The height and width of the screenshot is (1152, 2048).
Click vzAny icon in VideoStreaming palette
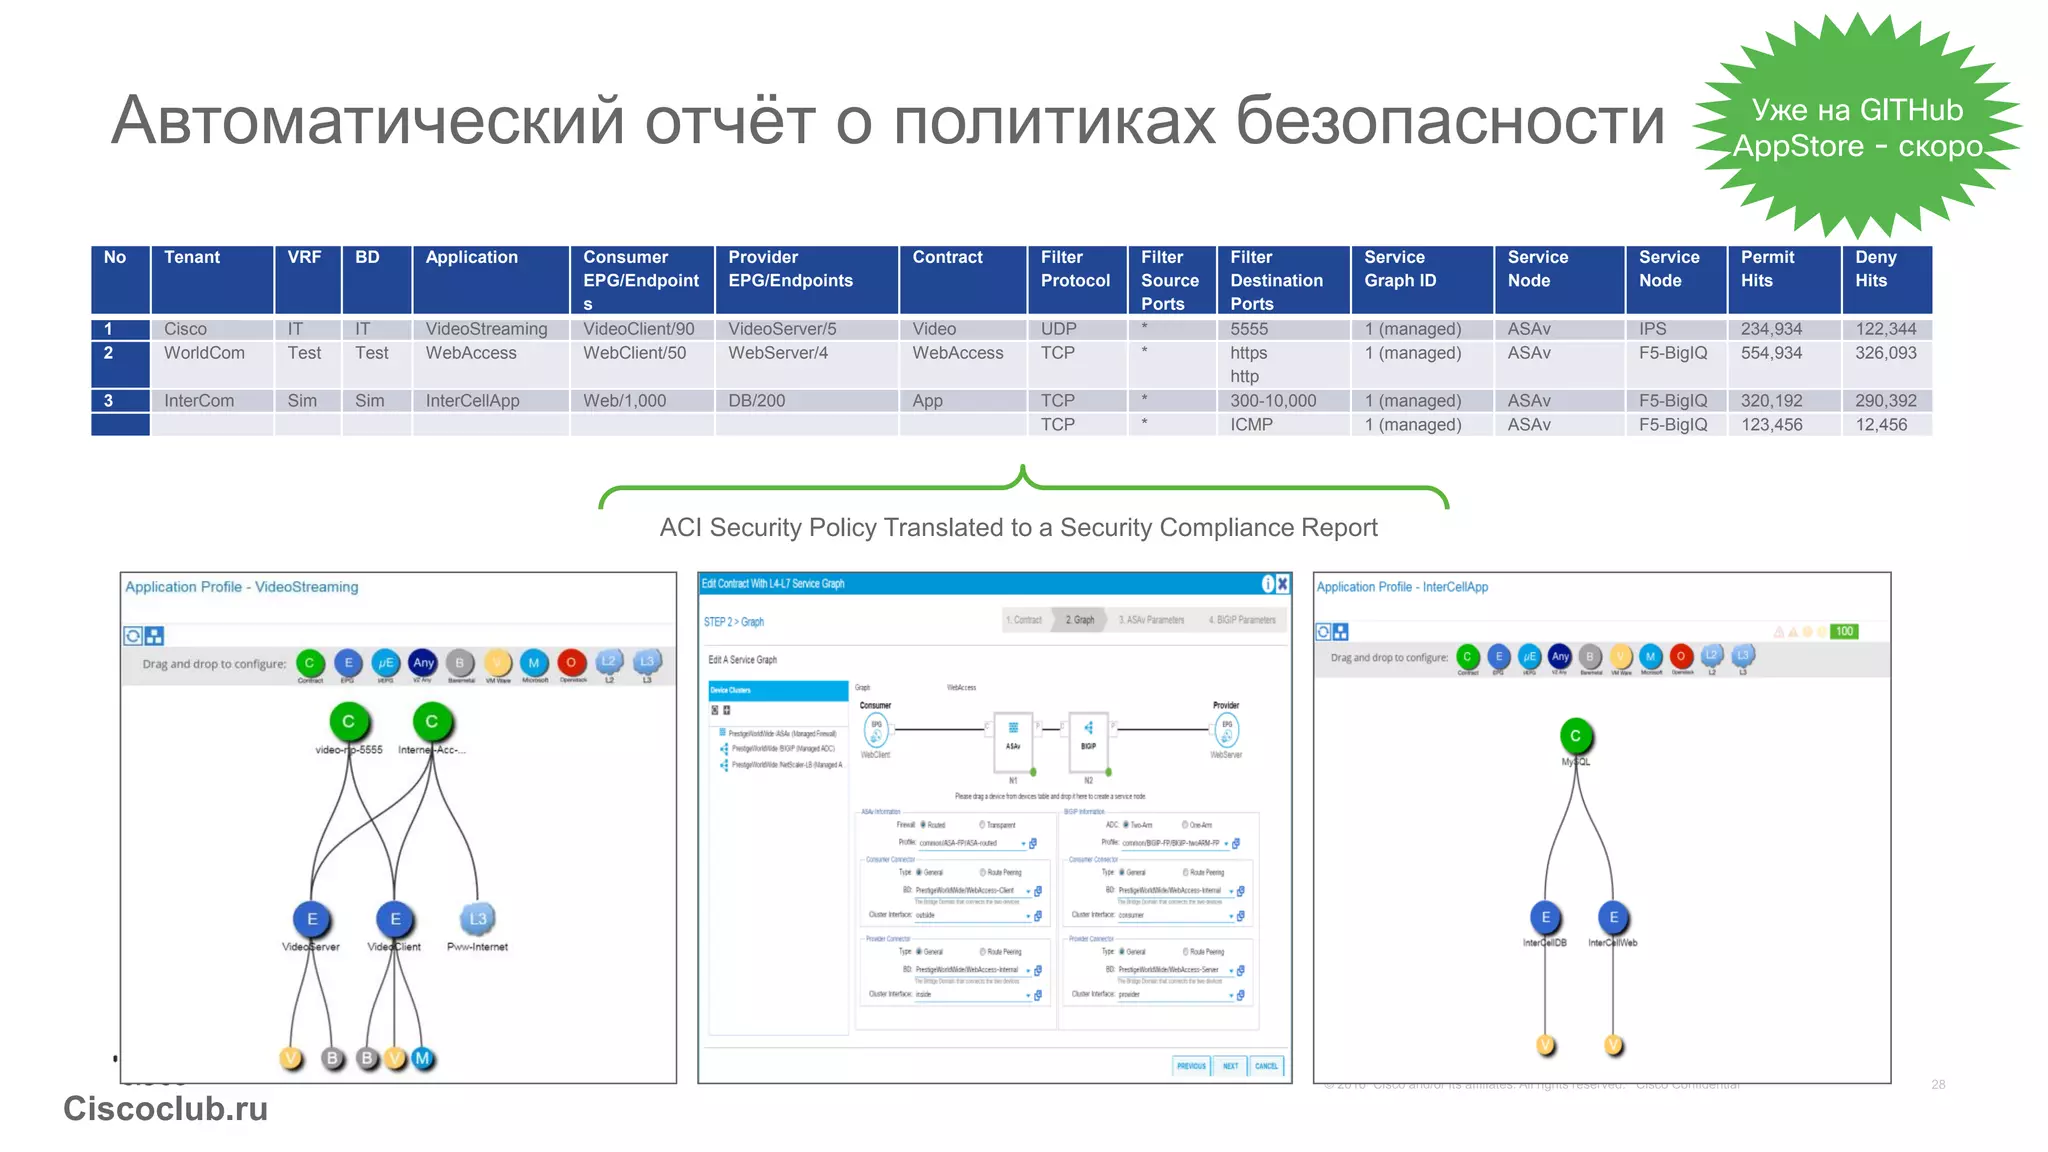click(x=423, y=663)
